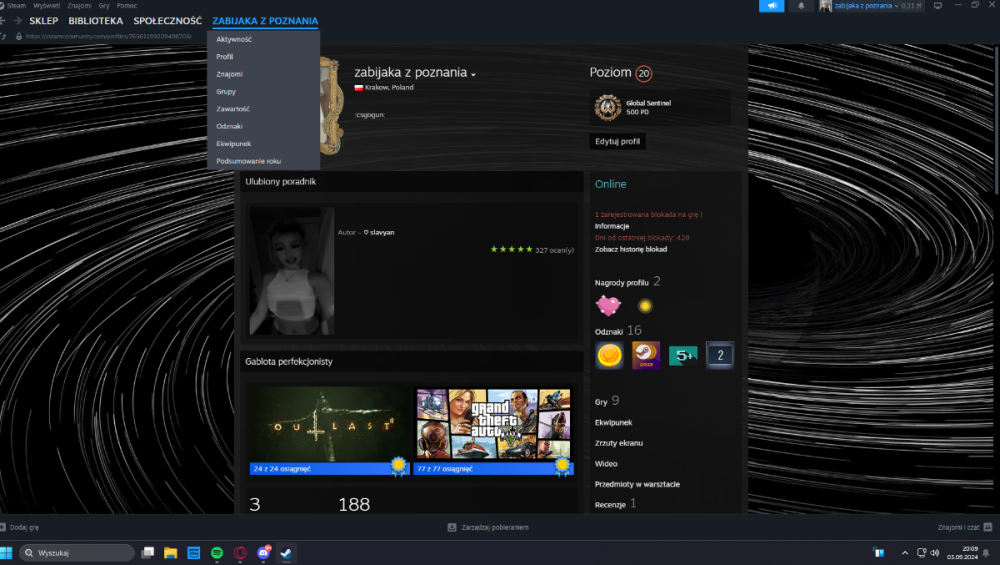
Task: Open Zobacz historię blokad link
Action: click(x=631, y=249)
